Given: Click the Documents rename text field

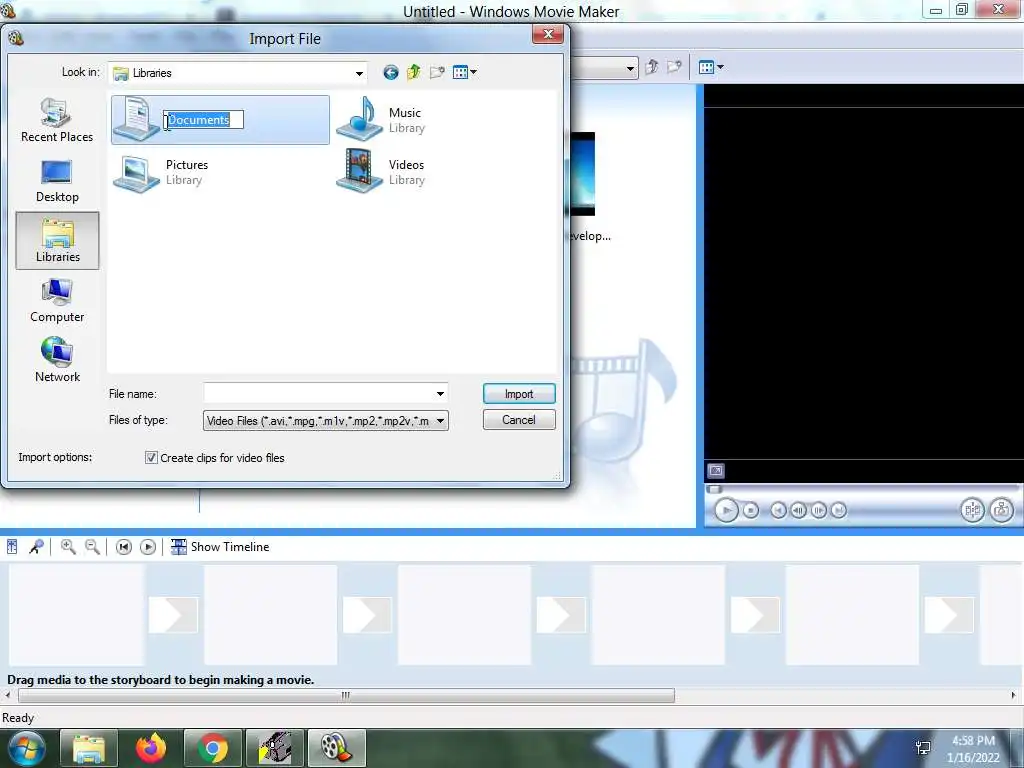Looking at the screenshot, I should click(203, 120).
